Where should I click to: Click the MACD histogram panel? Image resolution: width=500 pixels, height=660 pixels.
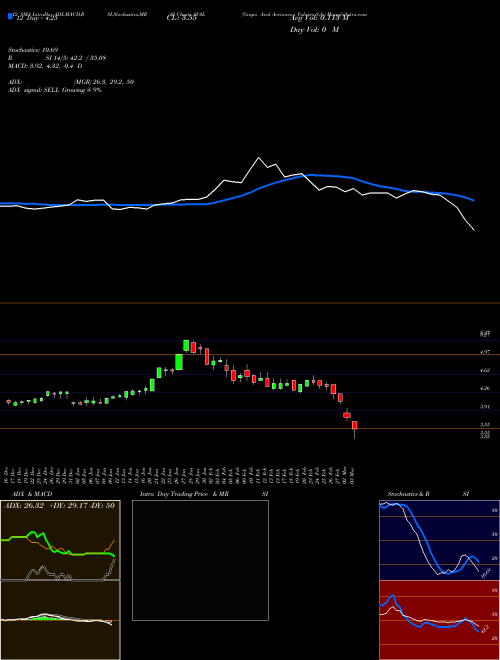[x=60, y=620]
